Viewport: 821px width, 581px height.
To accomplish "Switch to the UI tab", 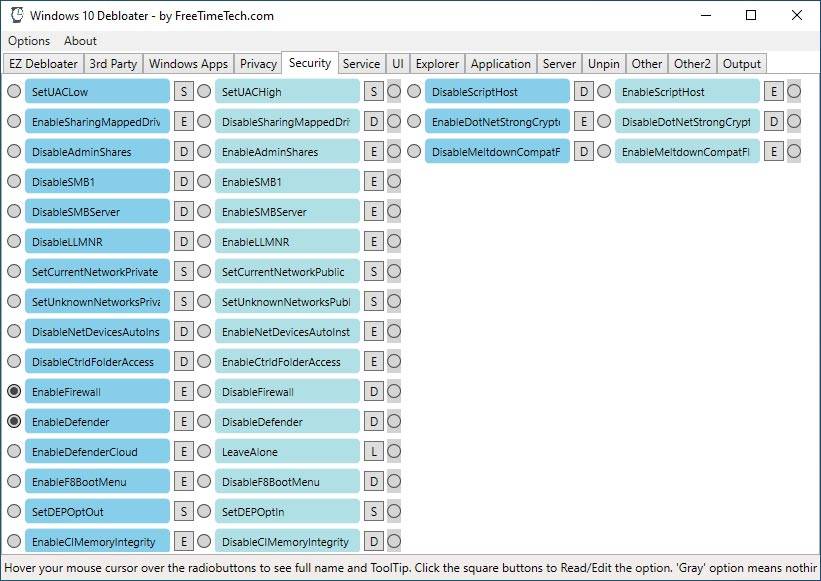I will point(398,64).
